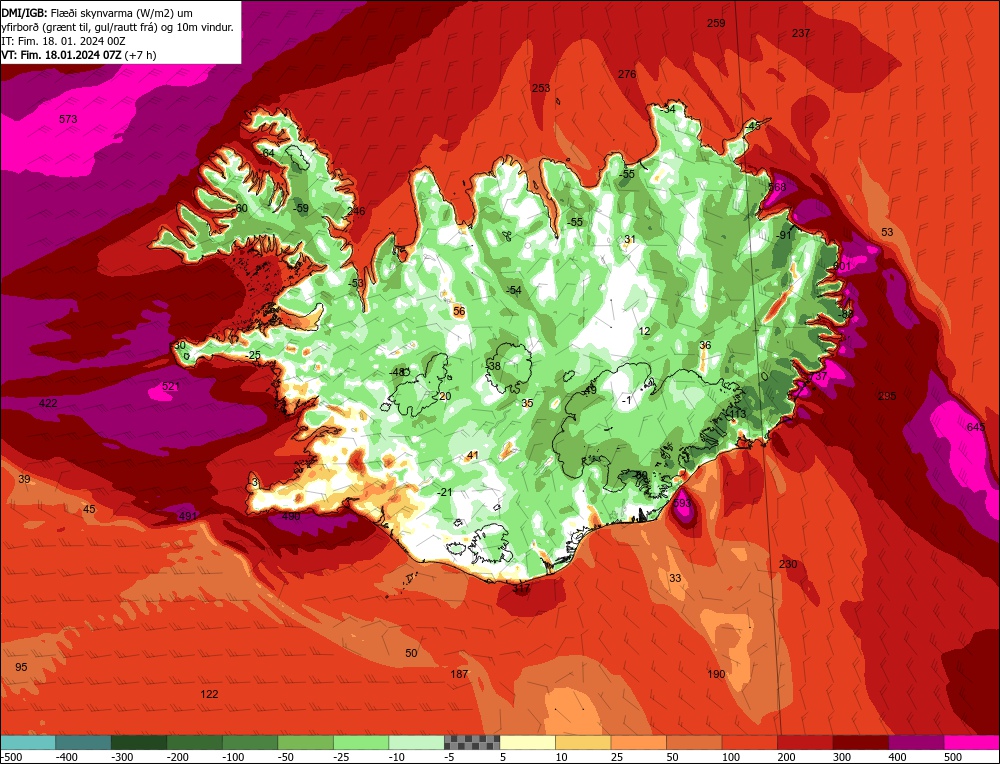
Task: Click the 521 value in the western bay
Action: [170, 386]
